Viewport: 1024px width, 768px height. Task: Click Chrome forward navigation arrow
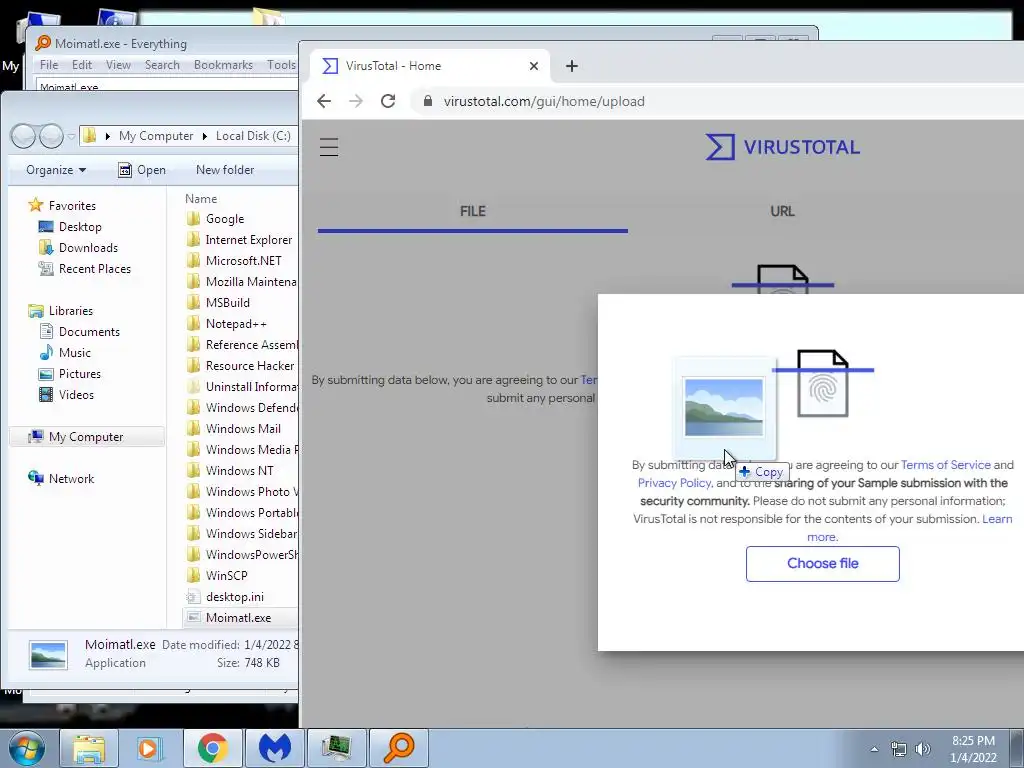tap(356, 101)
